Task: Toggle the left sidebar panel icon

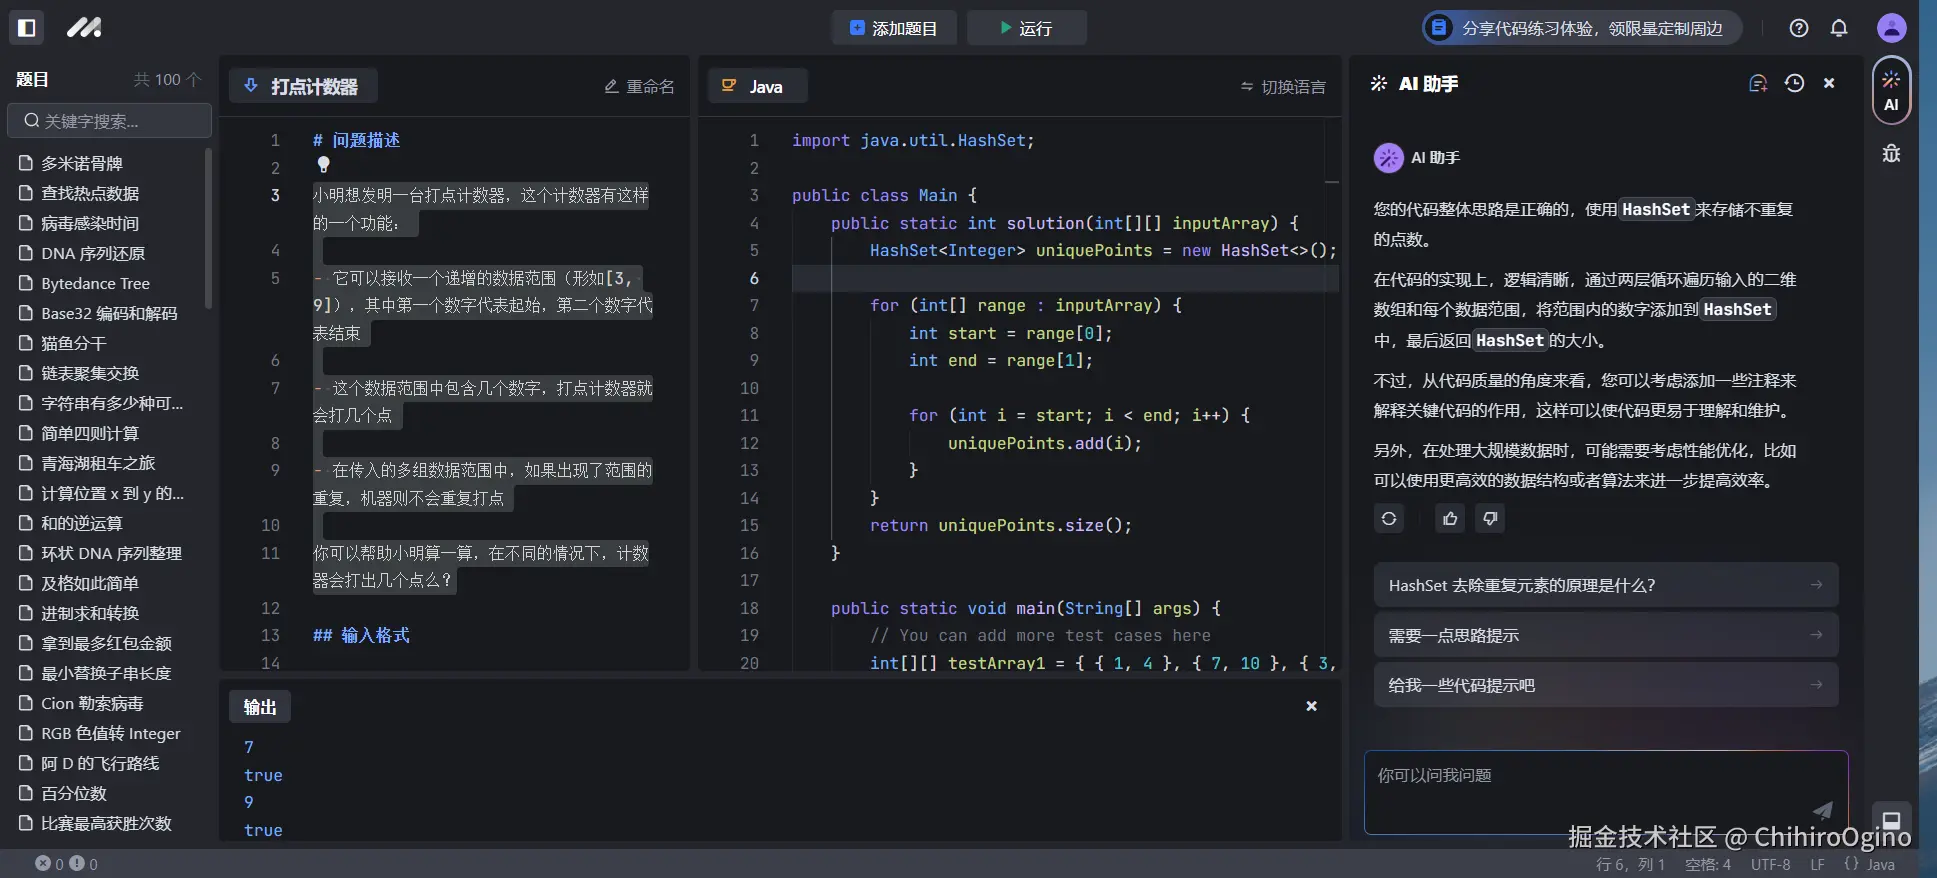Action: coord(27,28)
